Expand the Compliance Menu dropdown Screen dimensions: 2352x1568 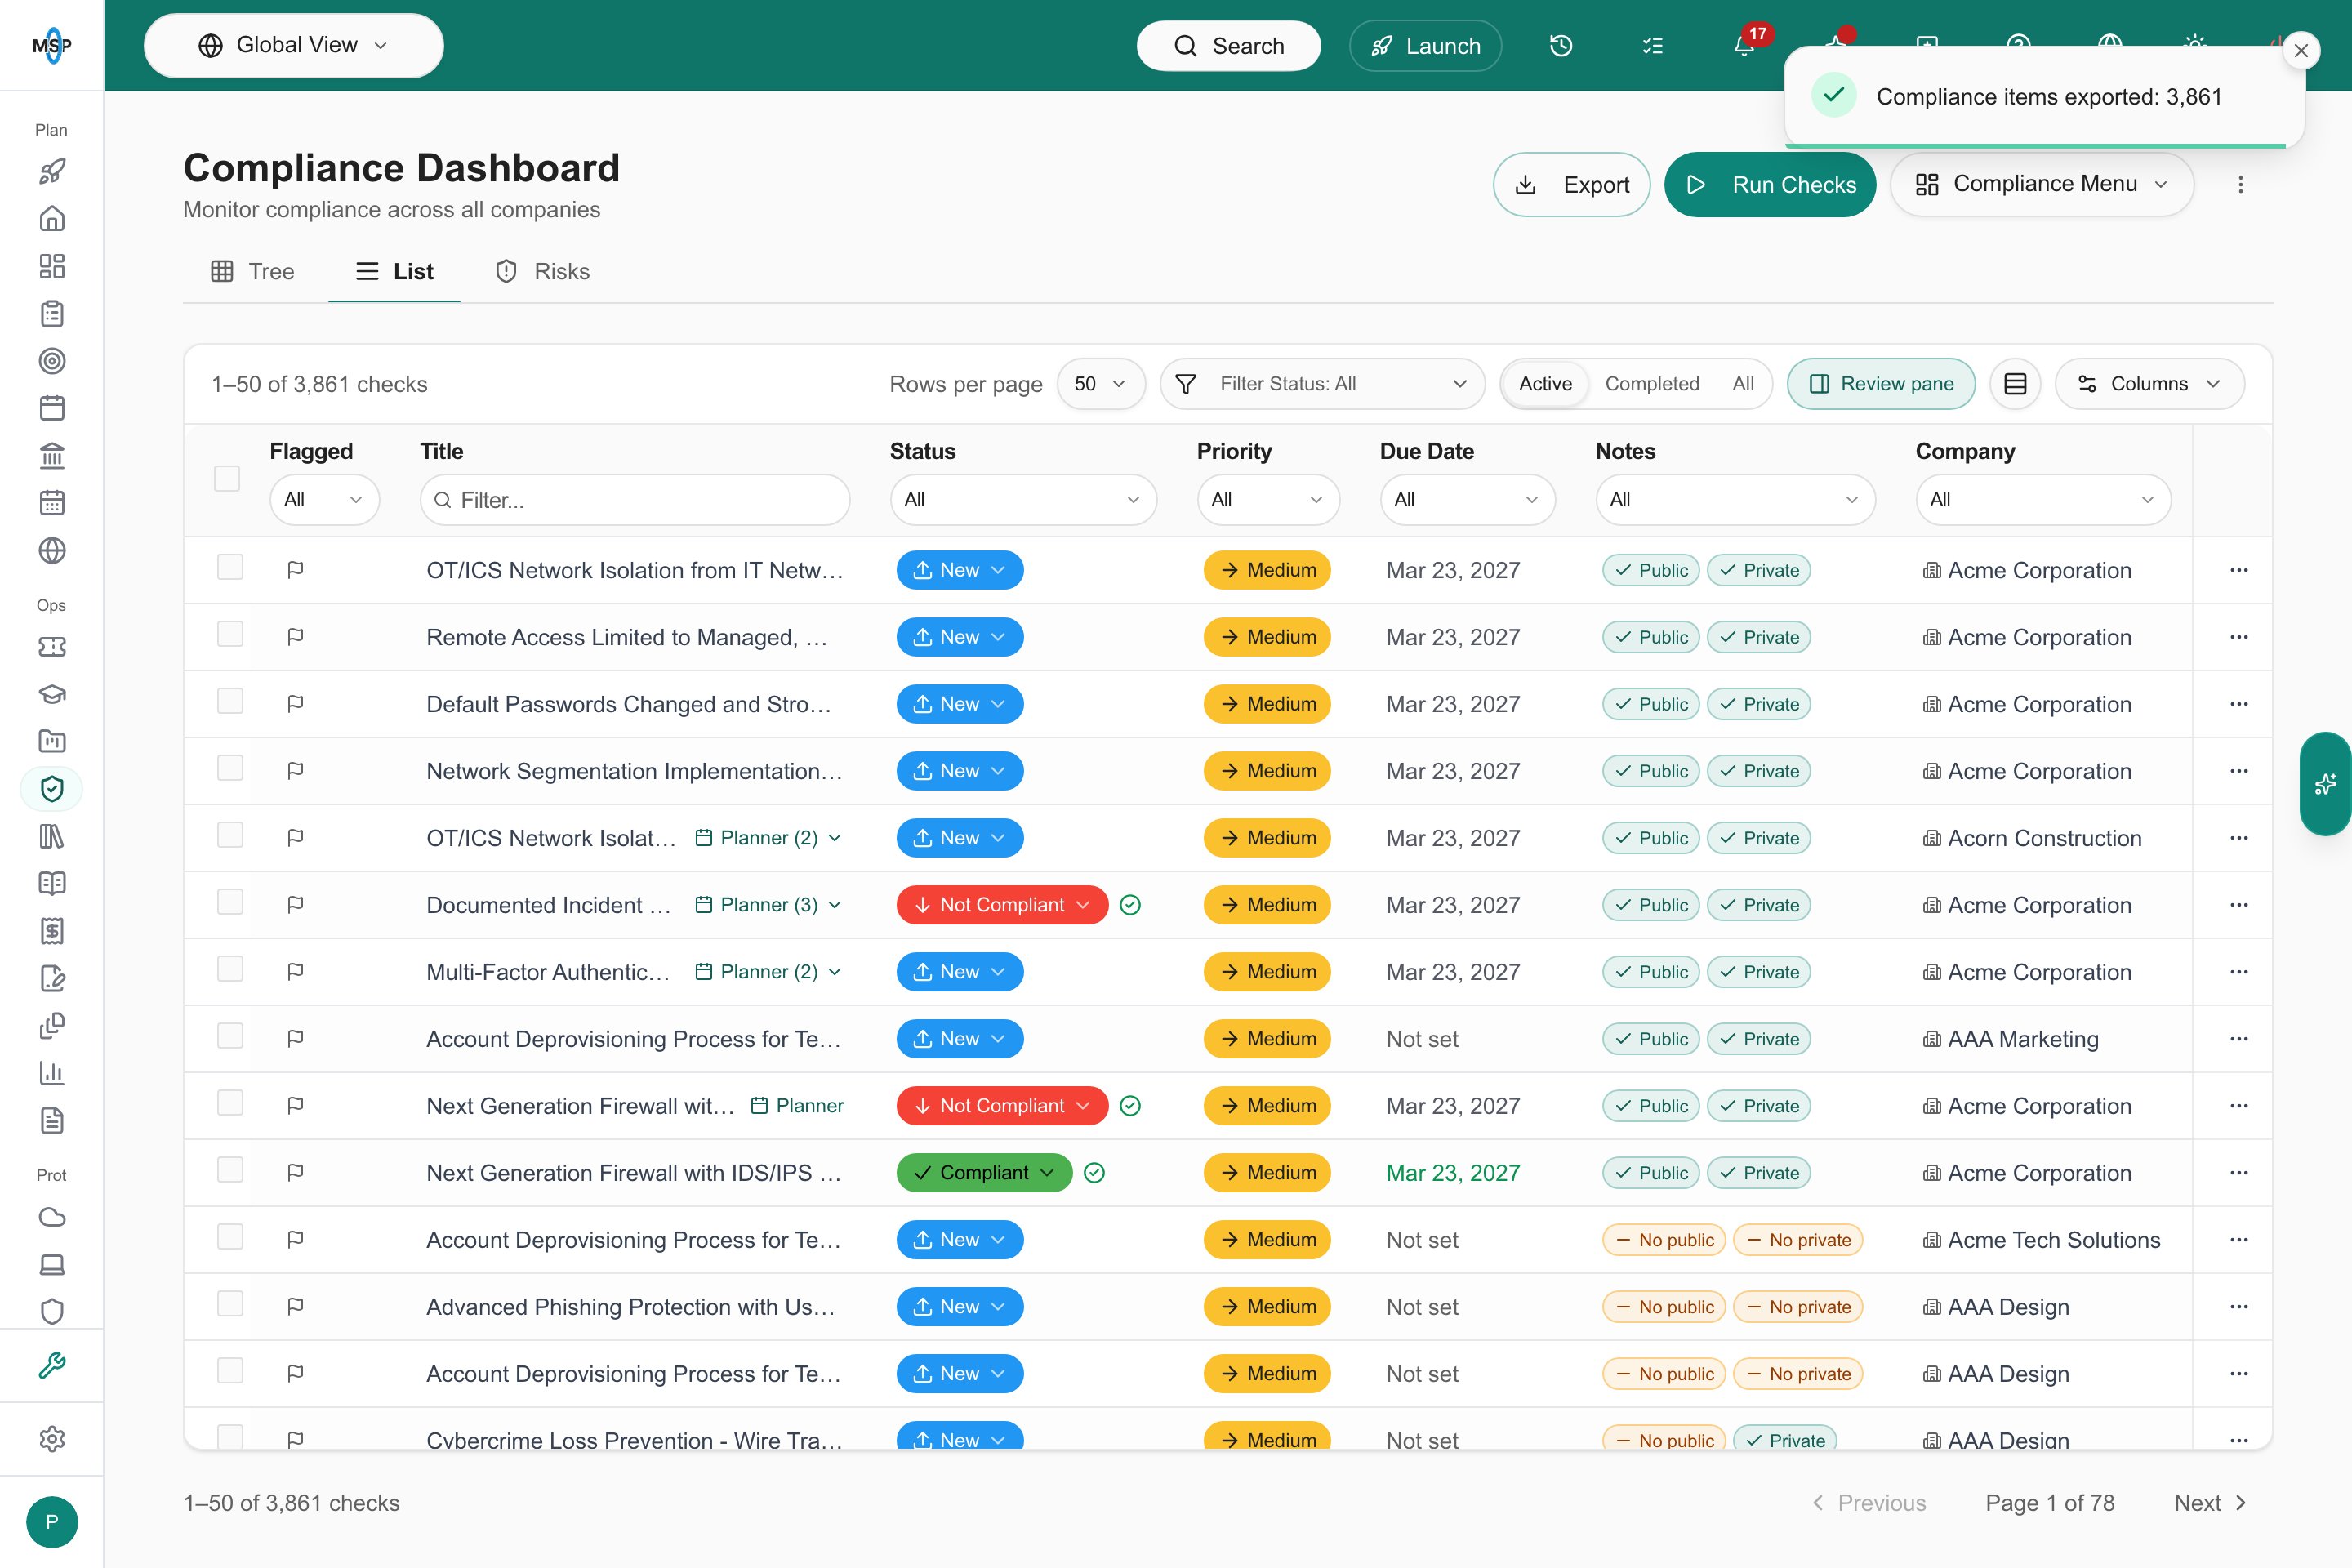pyautogui.click(x=2042, y=185)
